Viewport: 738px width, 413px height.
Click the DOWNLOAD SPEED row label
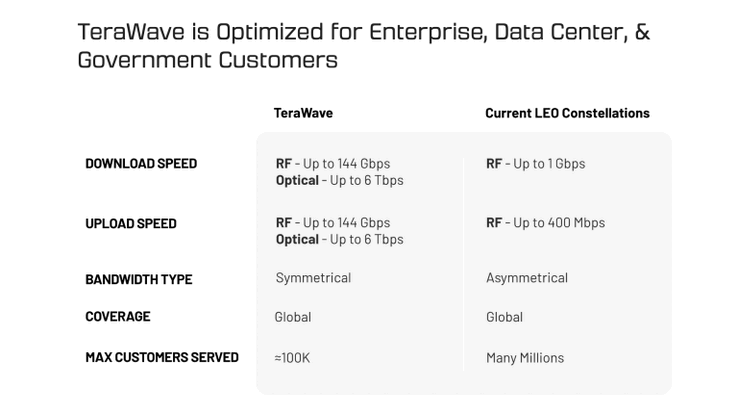(141, 163)
